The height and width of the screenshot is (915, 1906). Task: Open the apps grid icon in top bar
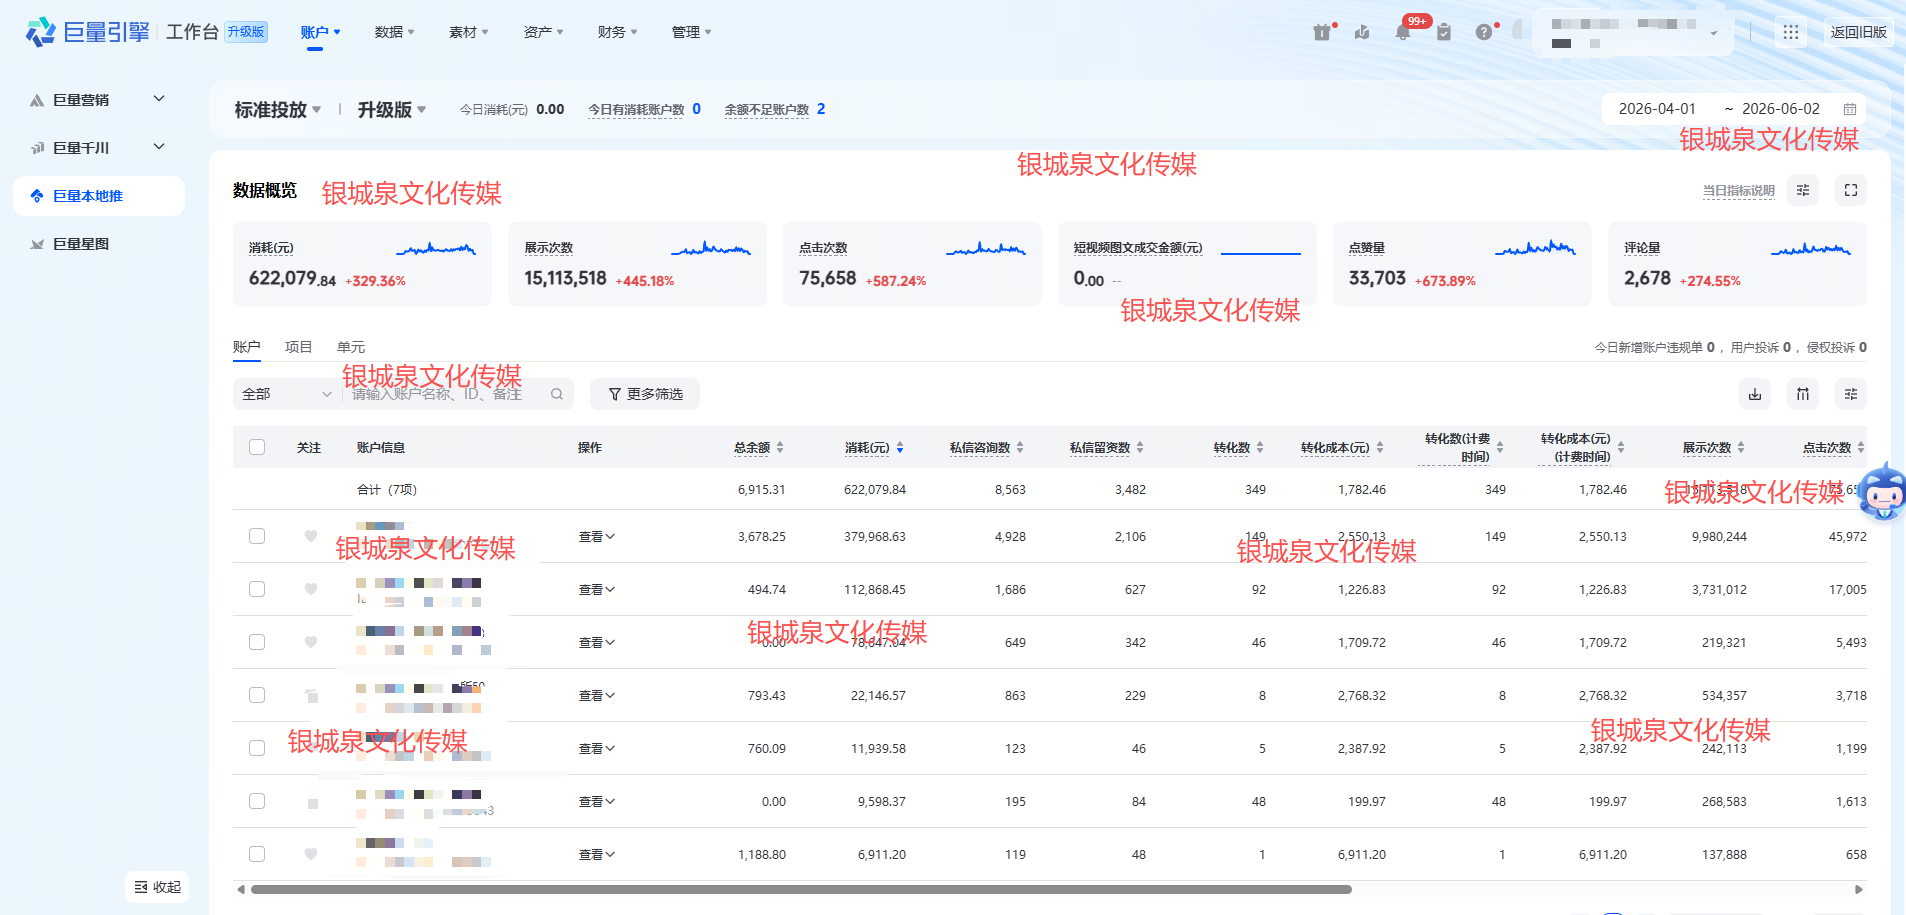coord(1791,32)
